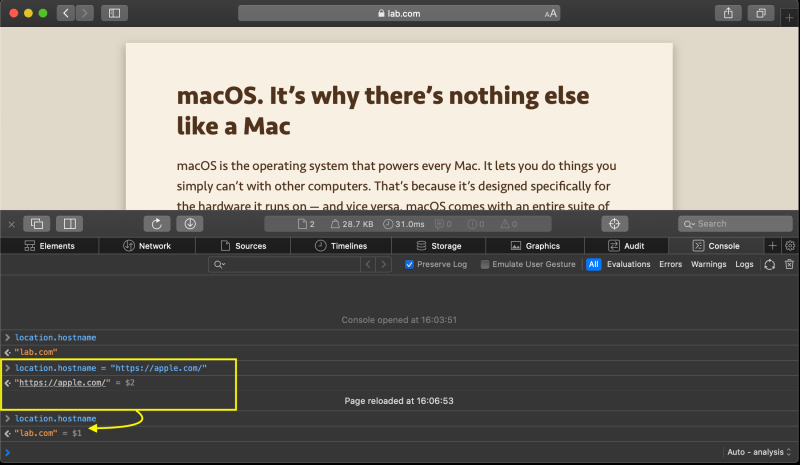Enable the Emulate User Gesture checkbox

[x=485, y=264]
